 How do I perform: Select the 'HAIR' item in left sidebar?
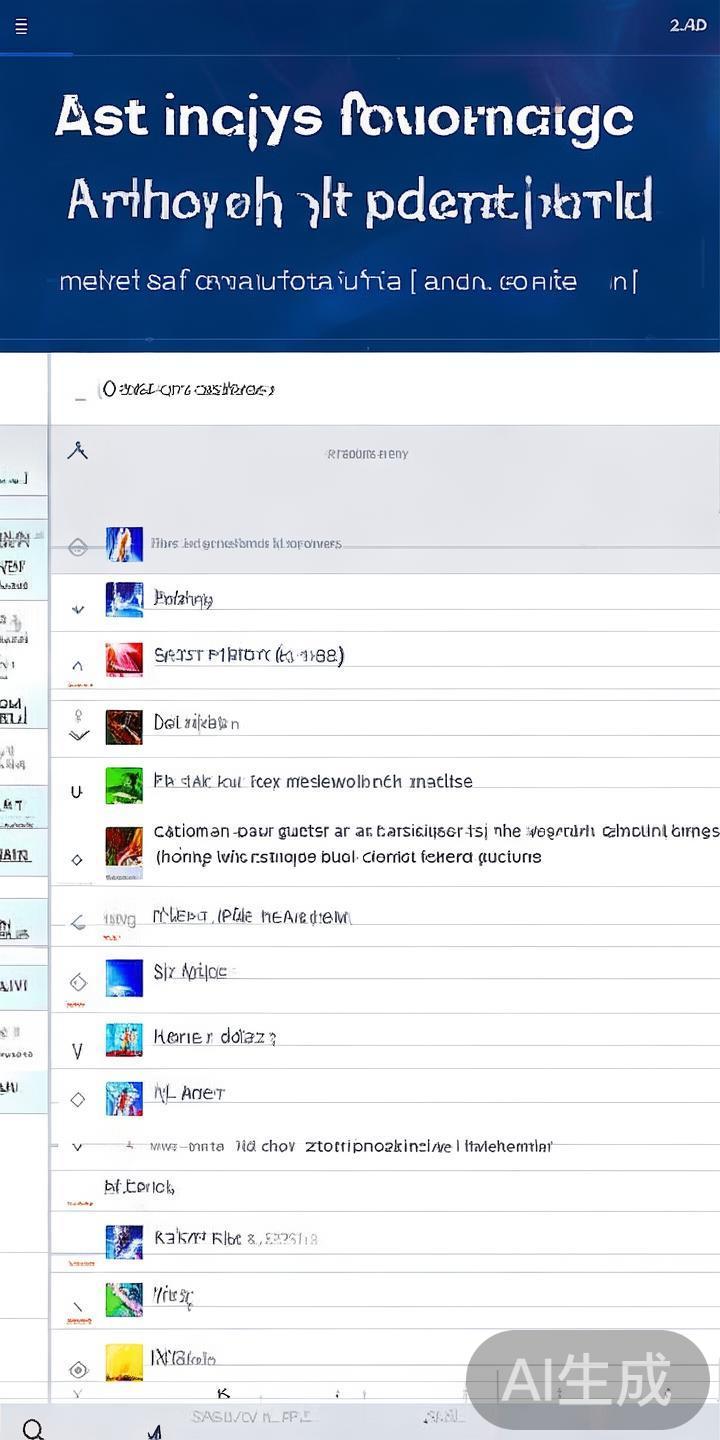(15, 855)
